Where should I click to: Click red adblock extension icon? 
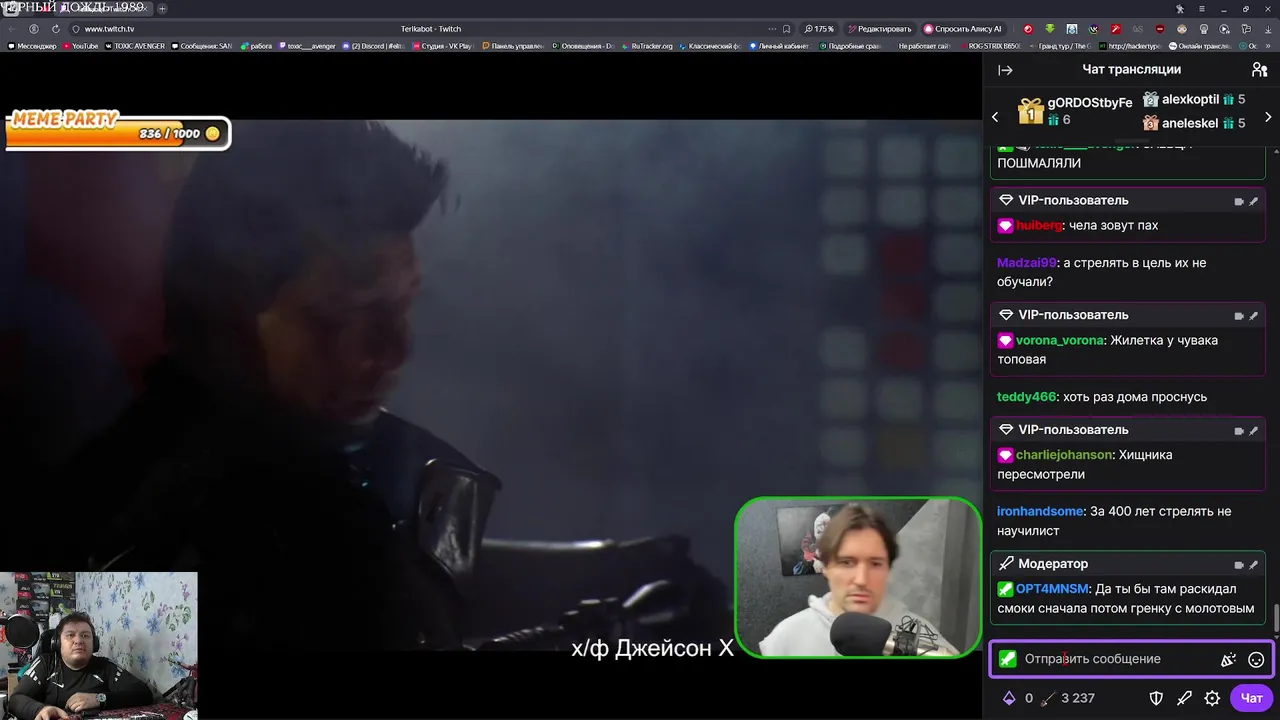point(1160,29)
